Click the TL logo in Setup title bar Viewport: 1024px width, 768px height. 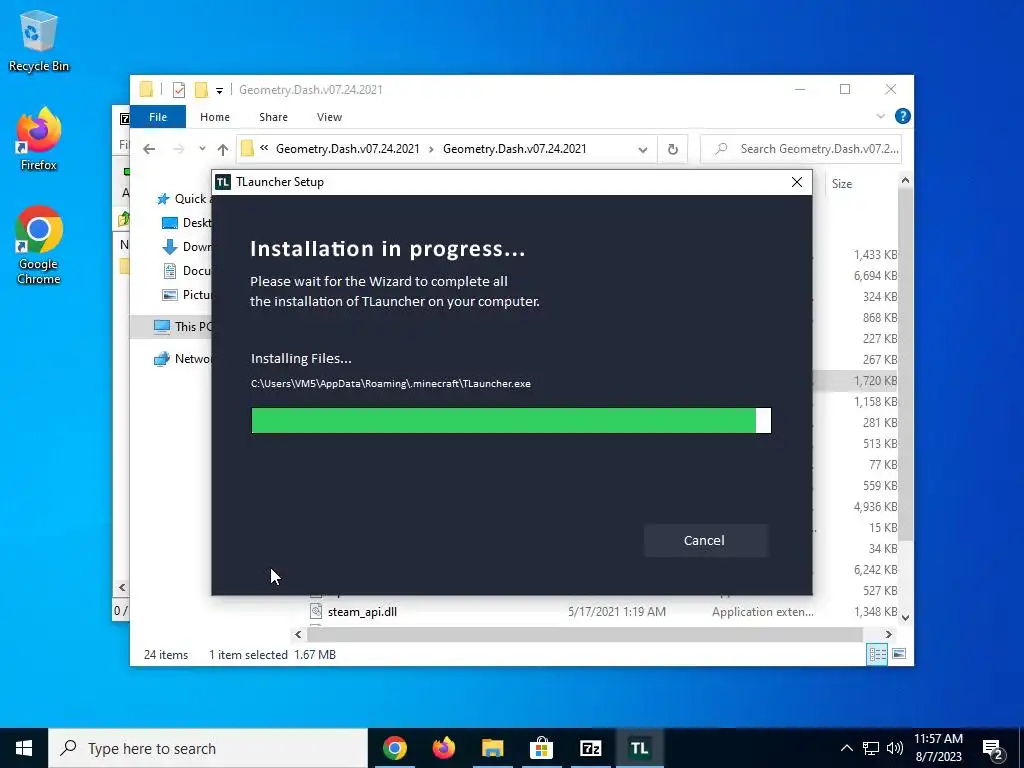(223, 182)
